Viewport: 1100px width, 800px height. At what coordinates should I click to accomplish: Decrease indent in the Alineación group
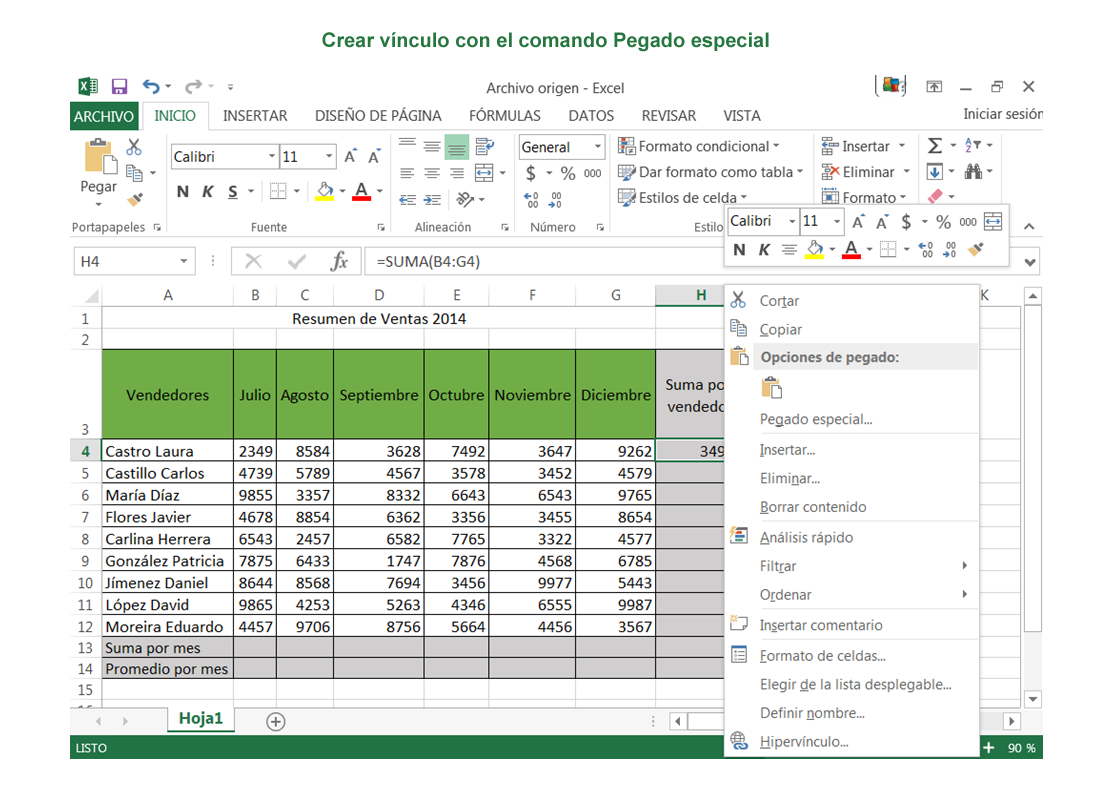point(408,200)
